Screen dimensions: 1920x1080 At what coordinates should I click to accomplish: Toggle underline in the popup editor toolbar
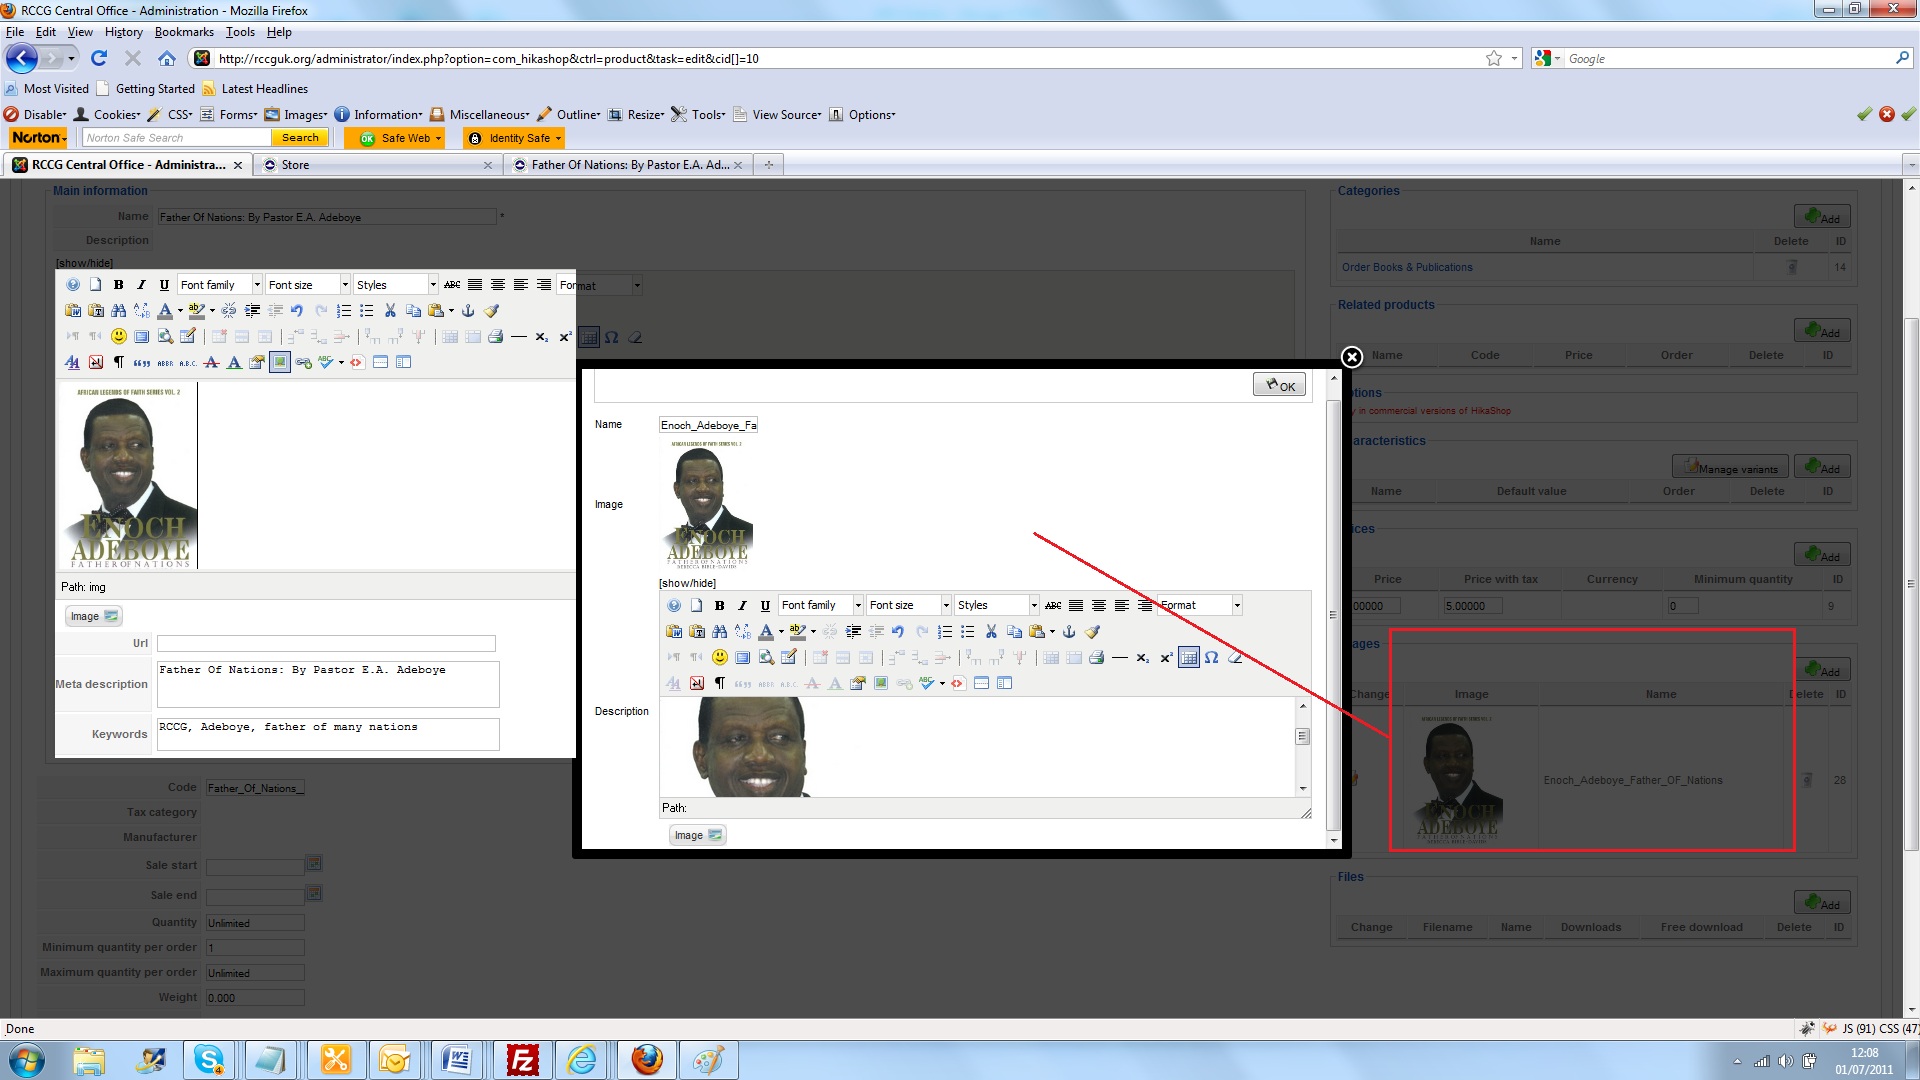[x=765, y=606]
